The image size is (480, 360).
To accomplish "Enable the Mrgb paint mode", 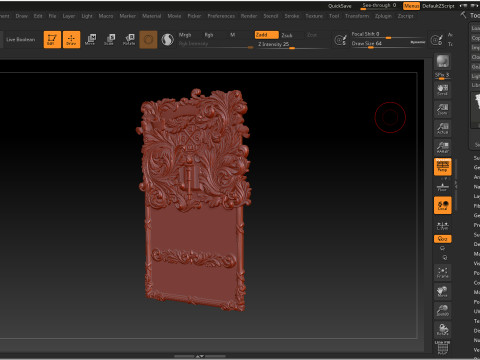I will click(x=185, y=35).
